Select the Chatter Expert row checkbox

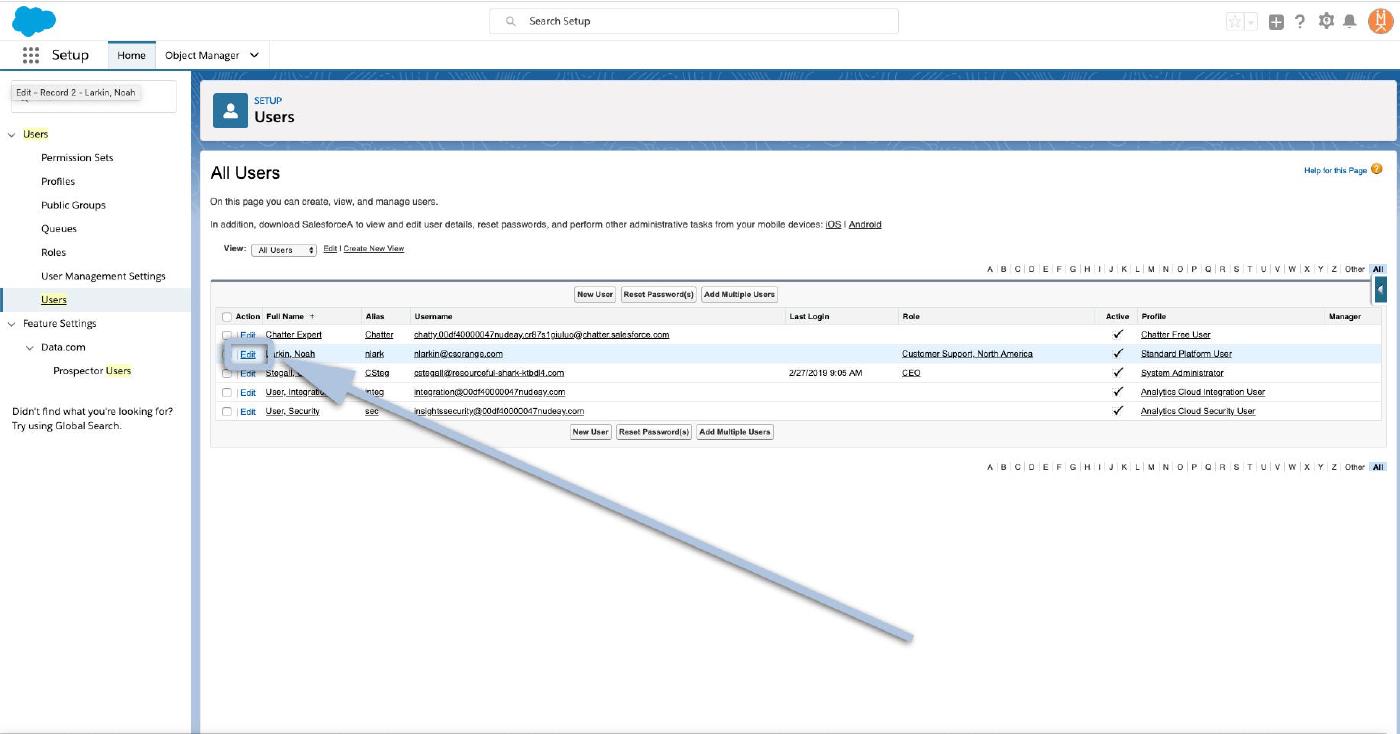point(227,335)
